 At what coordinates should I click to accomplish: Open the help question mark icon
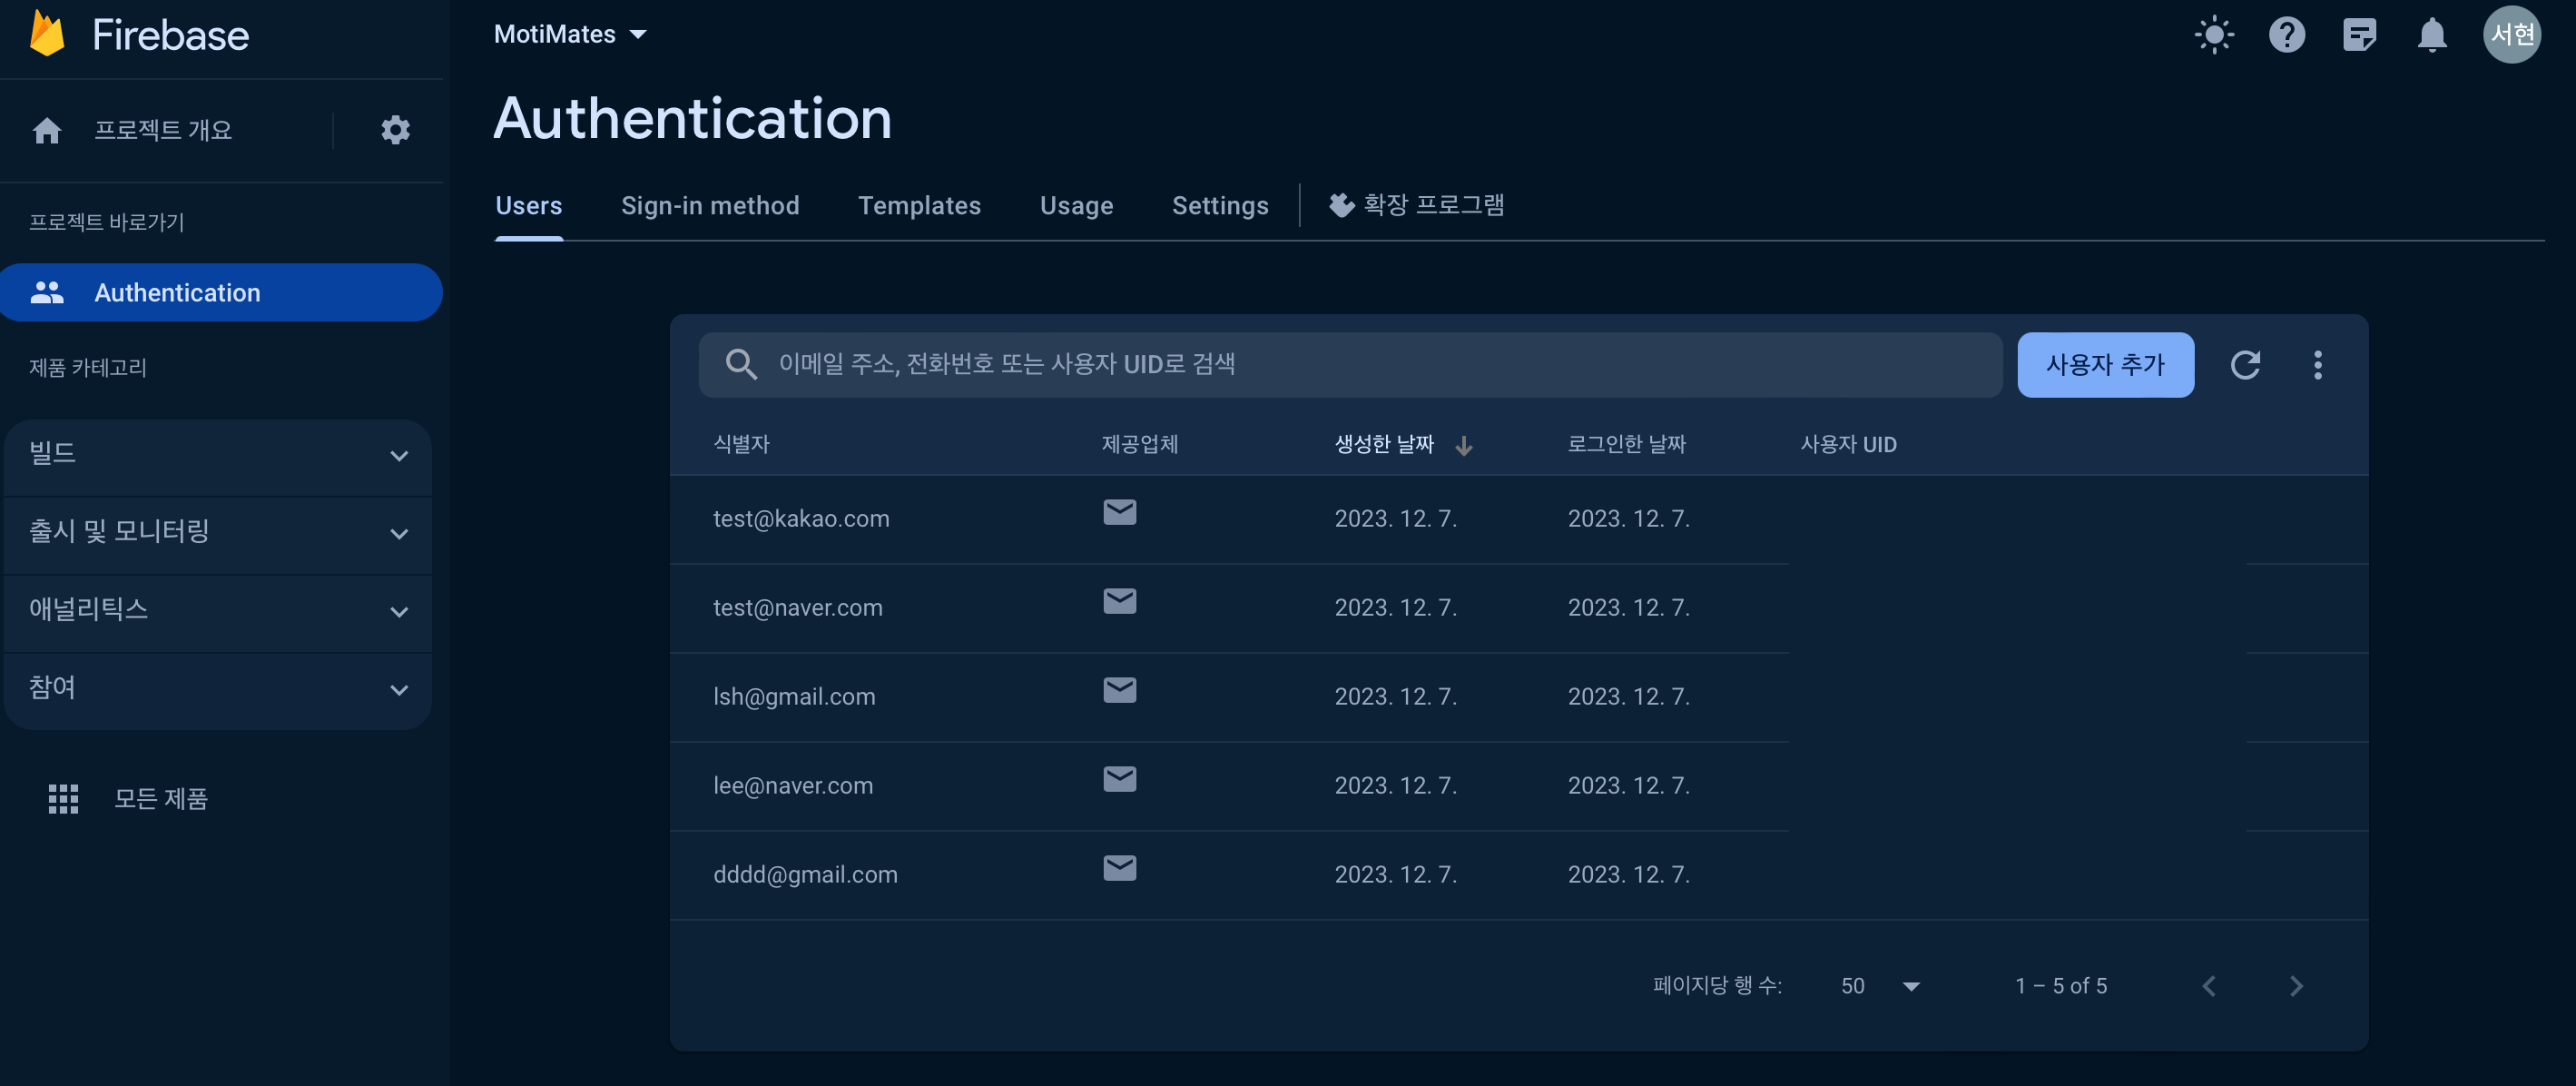coord(2286,35)
